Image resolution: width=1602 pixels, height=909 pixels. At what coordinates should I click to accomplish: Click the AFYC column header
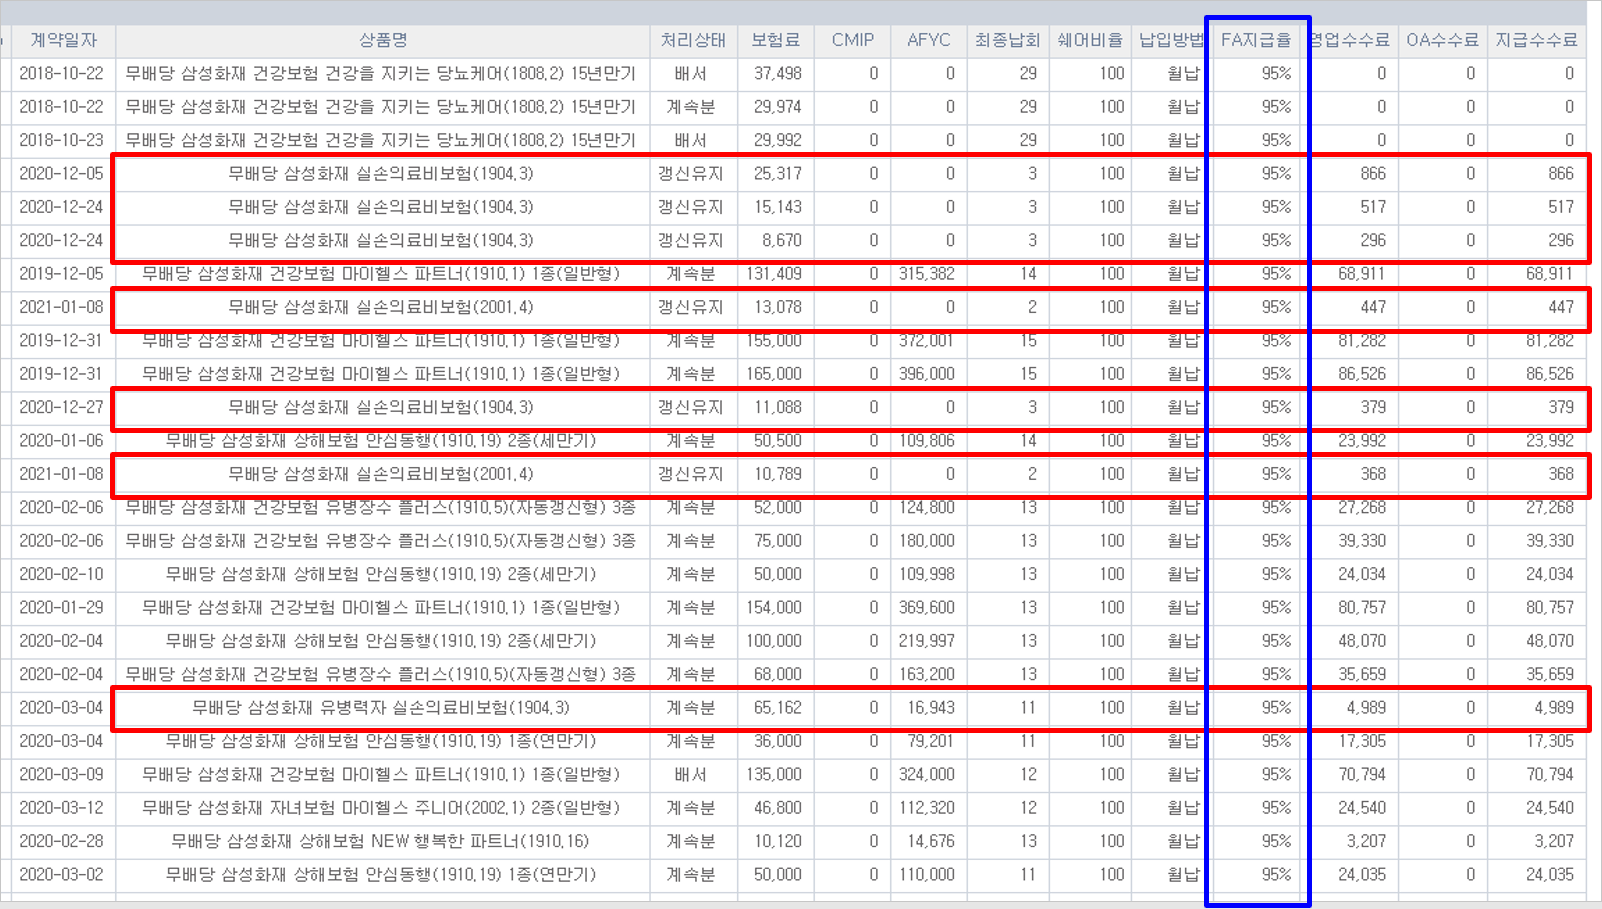pyautogui.click(x=928, y=40)
